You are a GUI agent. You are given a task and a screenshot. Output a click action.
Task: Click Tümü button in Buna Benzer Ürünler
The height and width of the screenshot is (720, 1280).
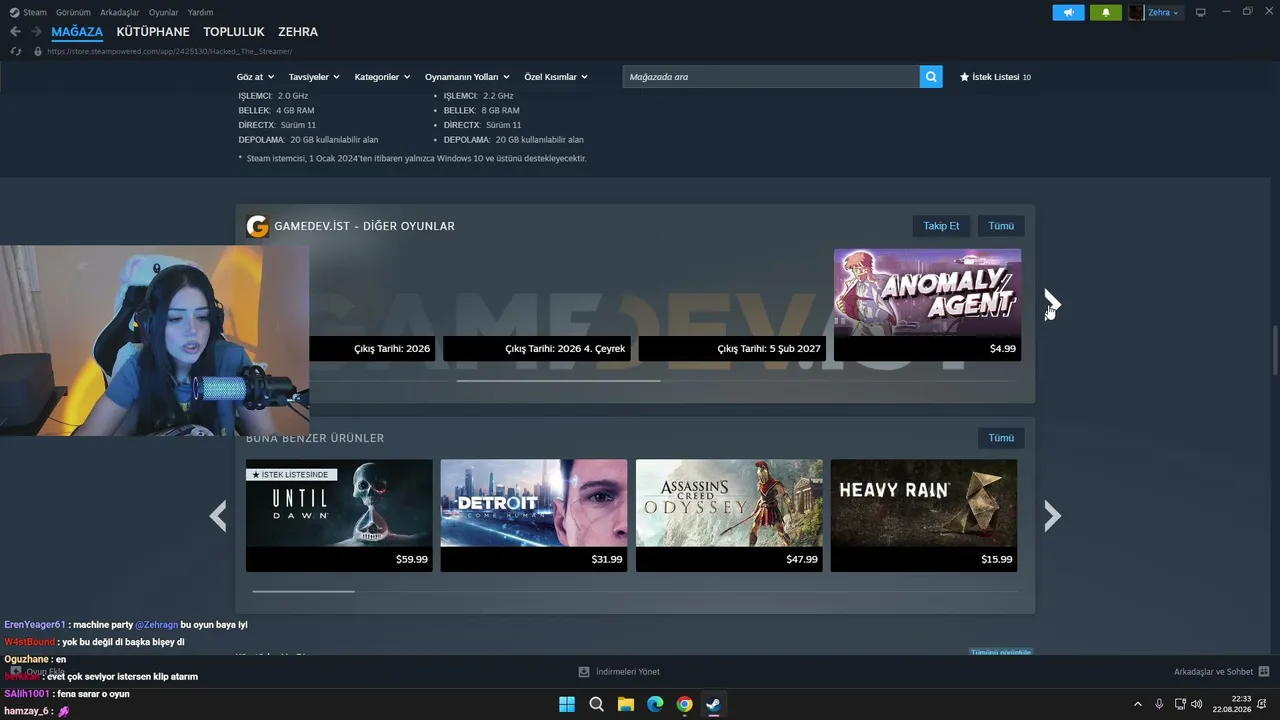pyautogui.click(x=1001, y=438)
